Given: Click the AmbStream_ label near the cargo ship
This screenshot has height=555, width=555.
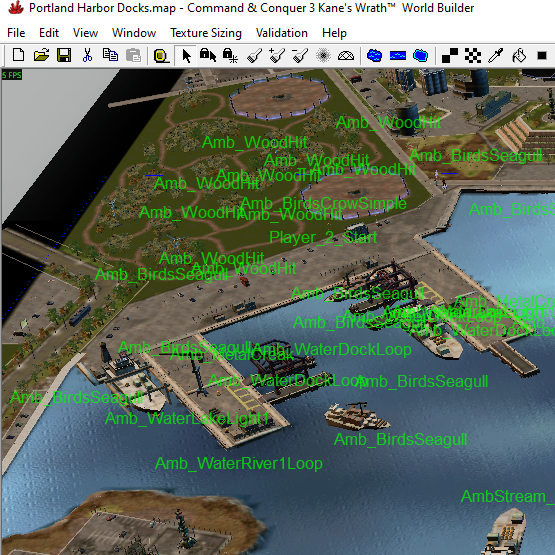Looking at the screenshot, I should [508, 496].
